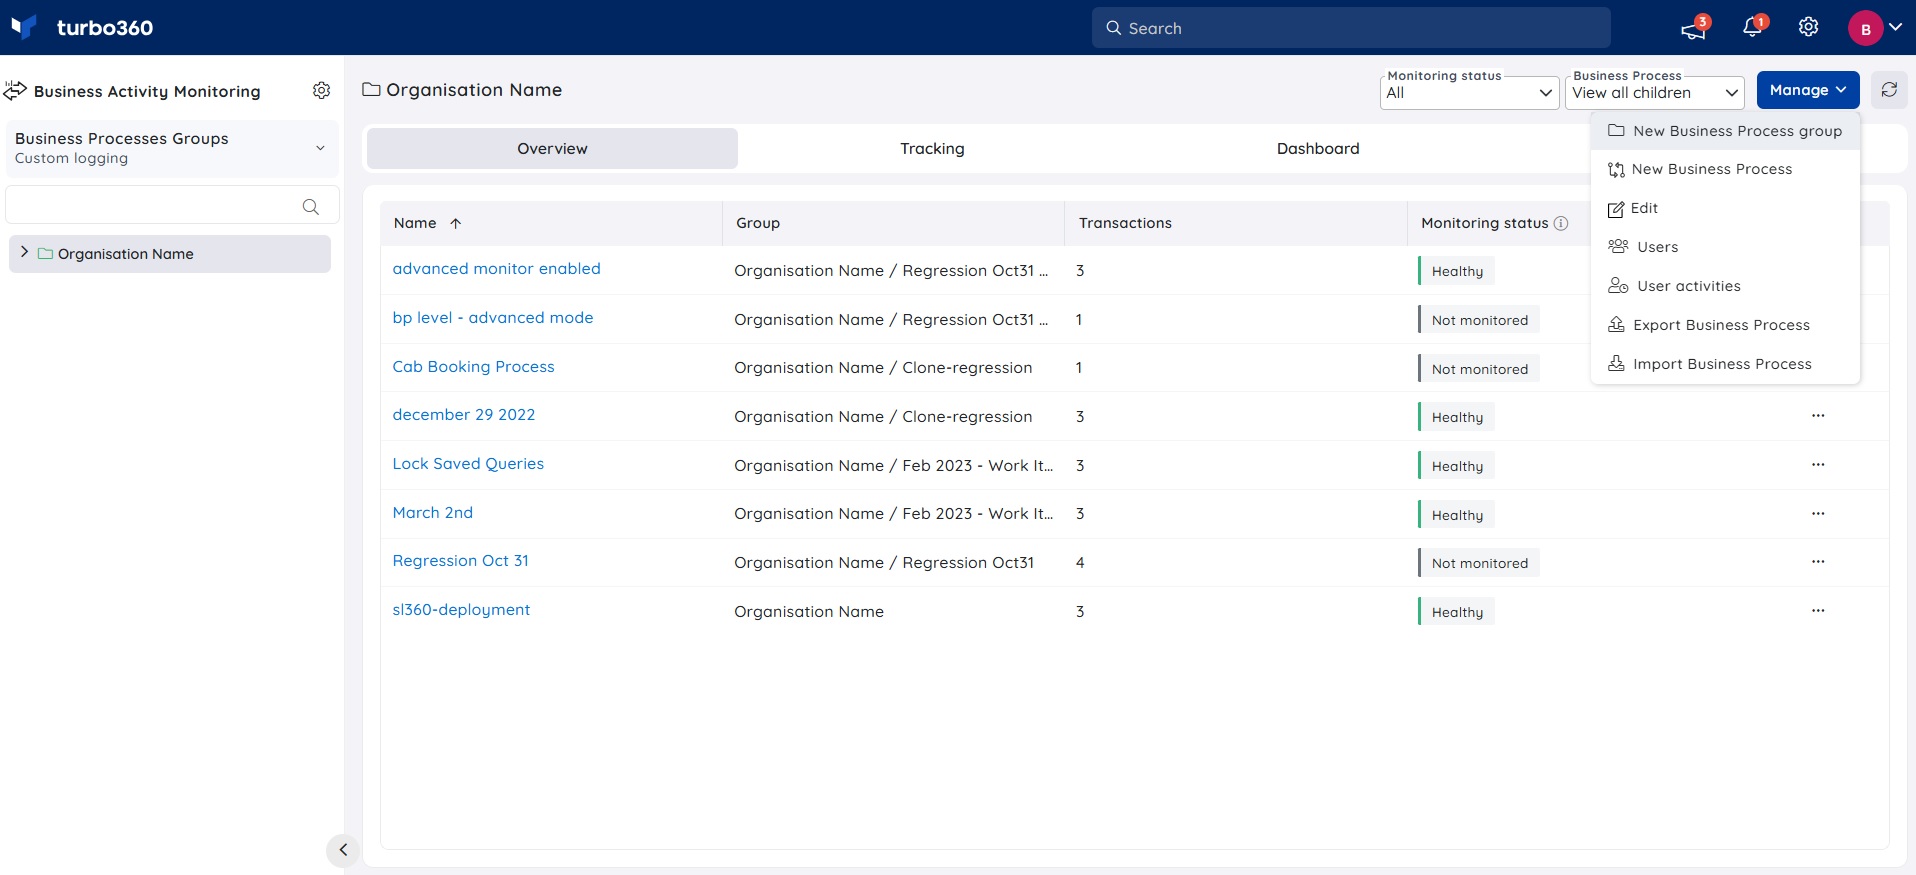This screenshot has width=1916, height=875.
Task: Open Lock Saved Queries link
Action: coord(468,464)
